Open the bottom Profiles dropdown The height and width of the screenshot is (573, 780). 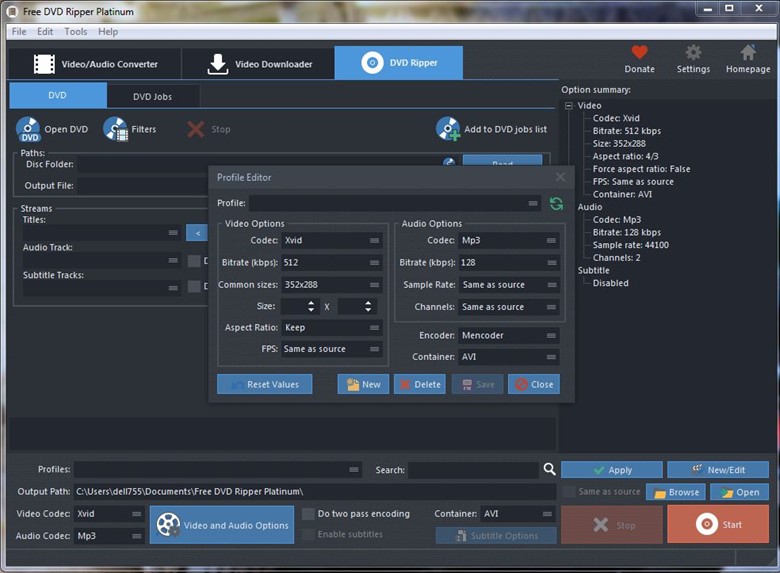tap(218, 469)
